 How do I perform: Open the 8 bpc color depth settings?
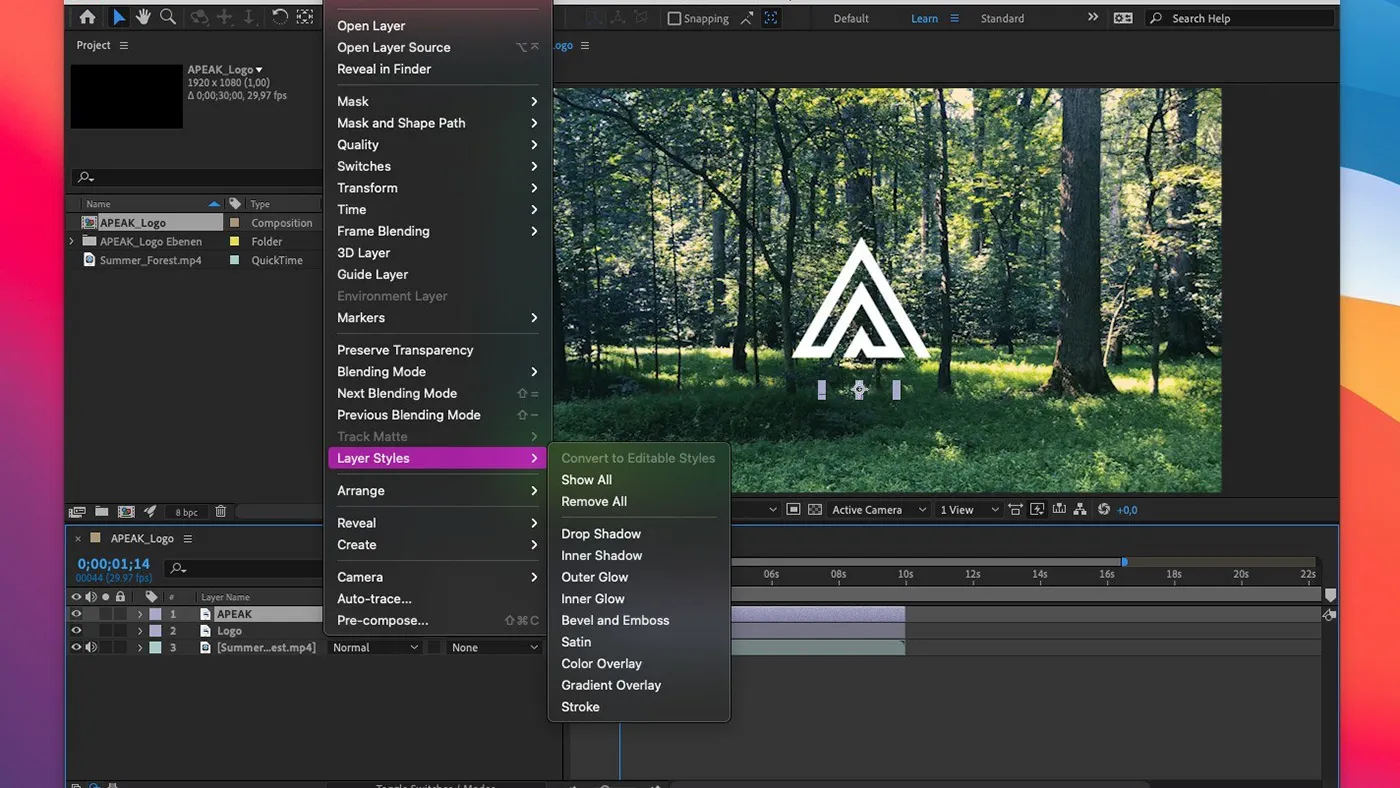[x=186, y=511]
